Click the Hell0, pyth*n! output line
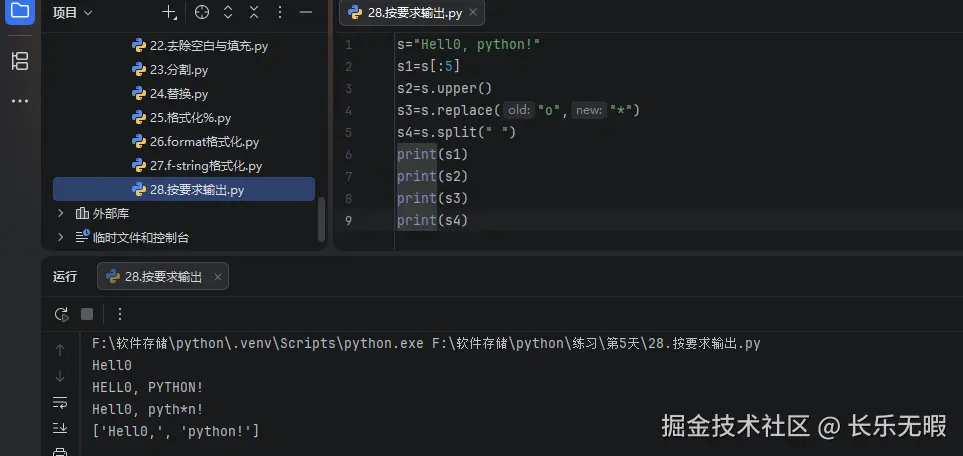 click(147, 409)
